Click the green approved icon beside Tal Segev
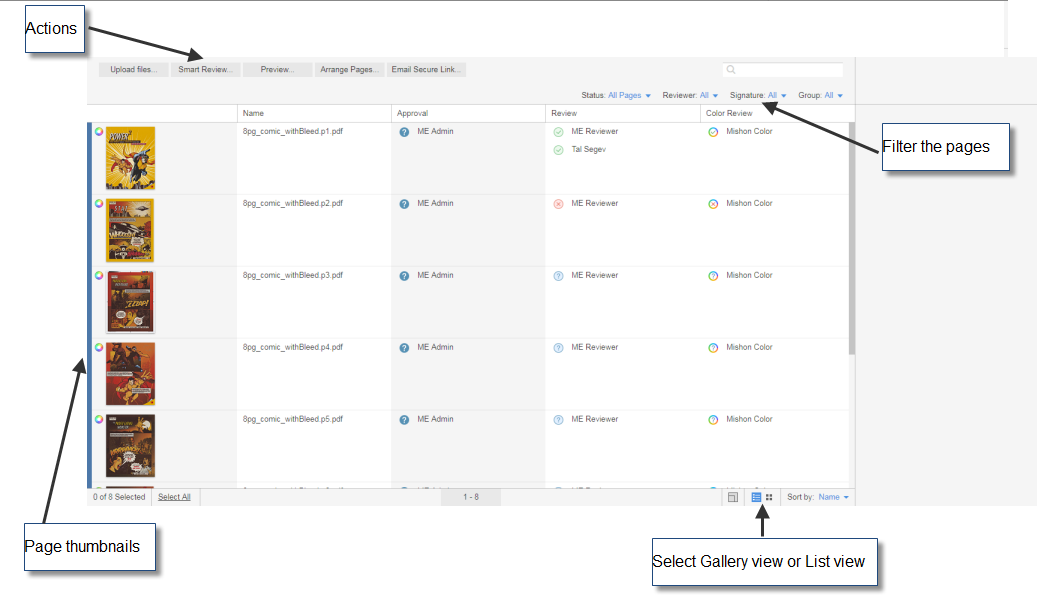Image resolution: width=1037 pixels, height=606 pixels. tap(558, 150)
